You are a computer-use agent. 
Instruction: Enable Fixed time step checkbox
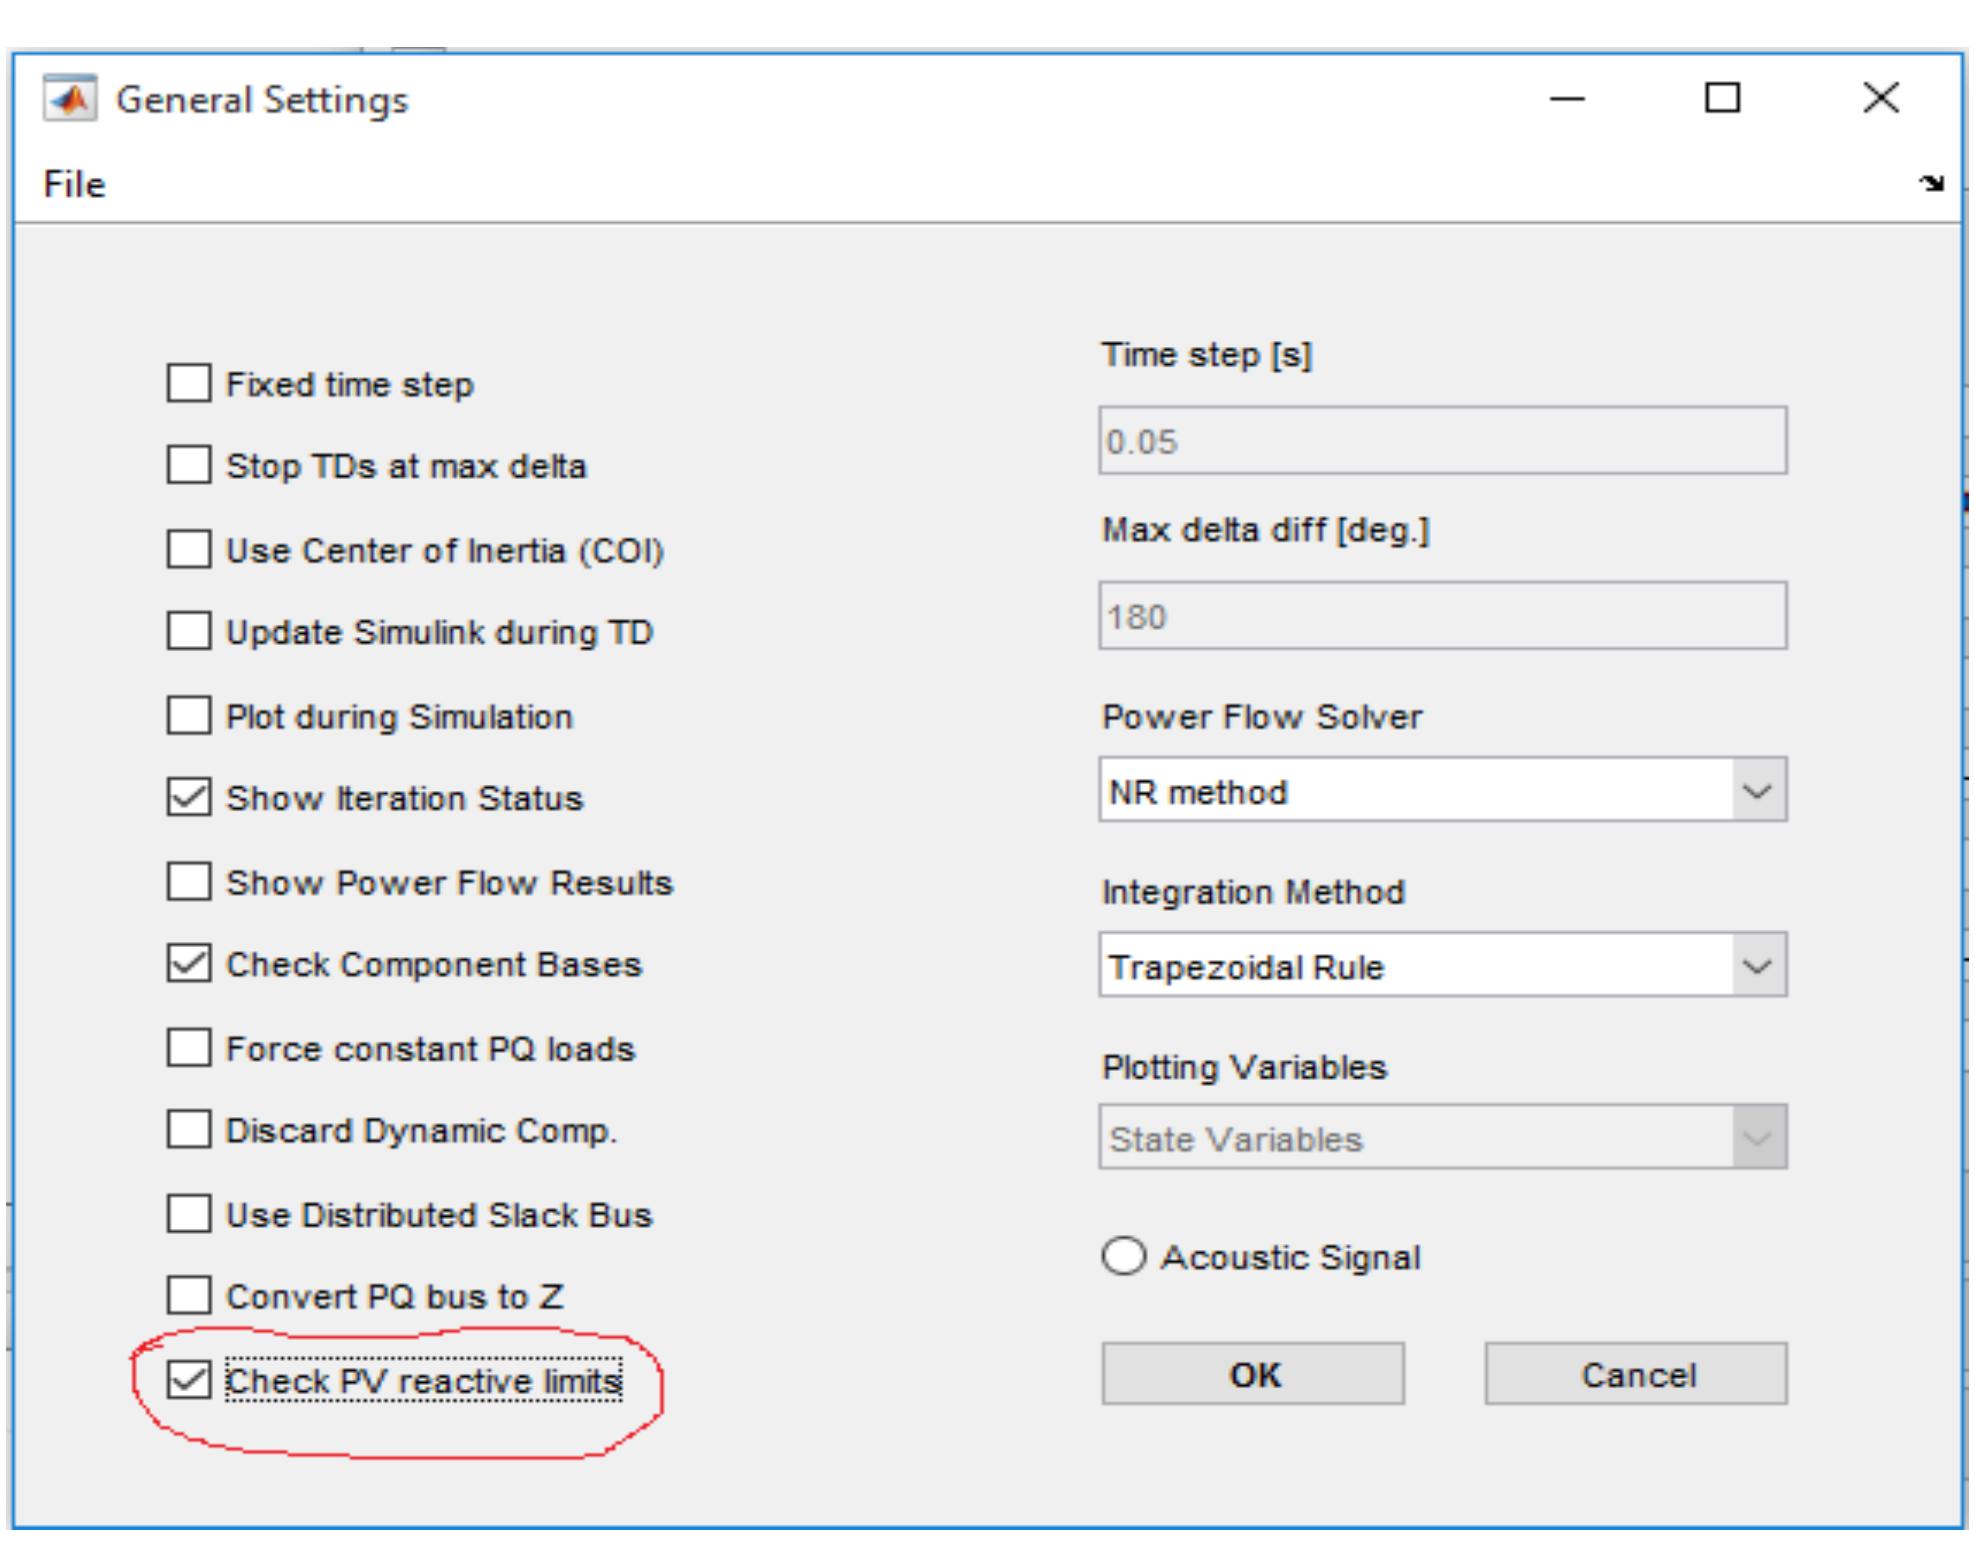coord(188,383)
